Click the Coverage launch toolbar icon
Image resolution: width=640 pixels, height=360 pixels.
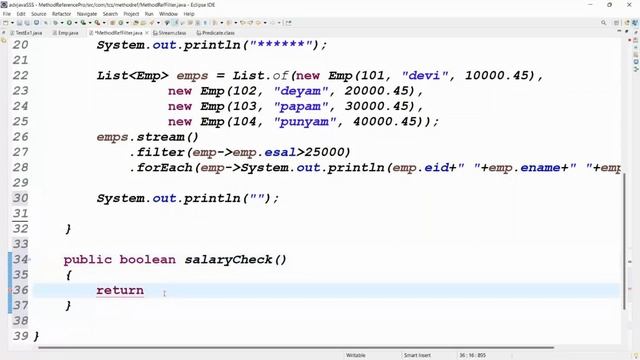83,23
